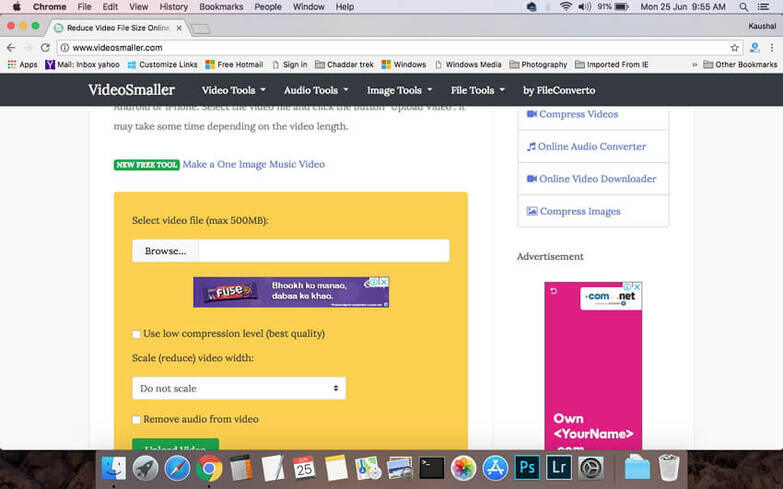
Task: Expand the File Tools menu
Action: pyautogui.click(x=478, y=90)
